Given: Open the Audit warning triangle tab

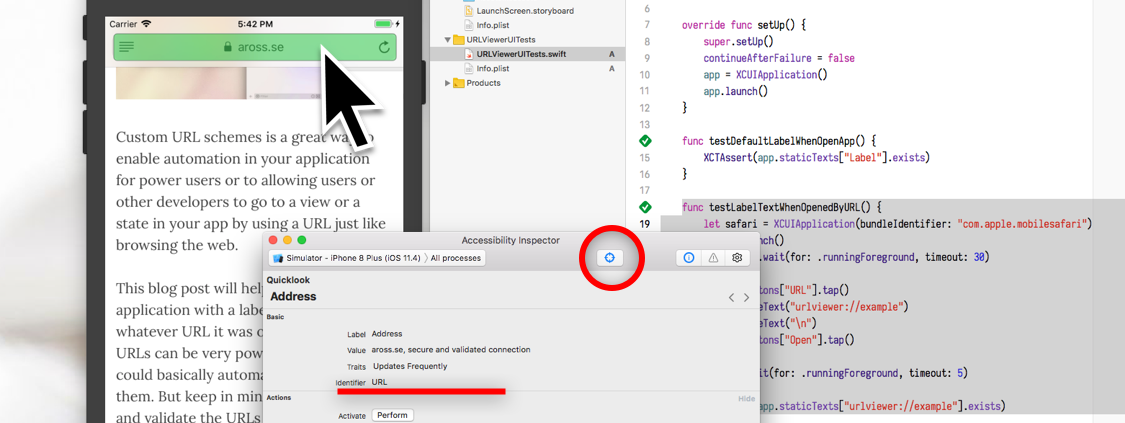Looking at the screenshot, I should [713, 258].
